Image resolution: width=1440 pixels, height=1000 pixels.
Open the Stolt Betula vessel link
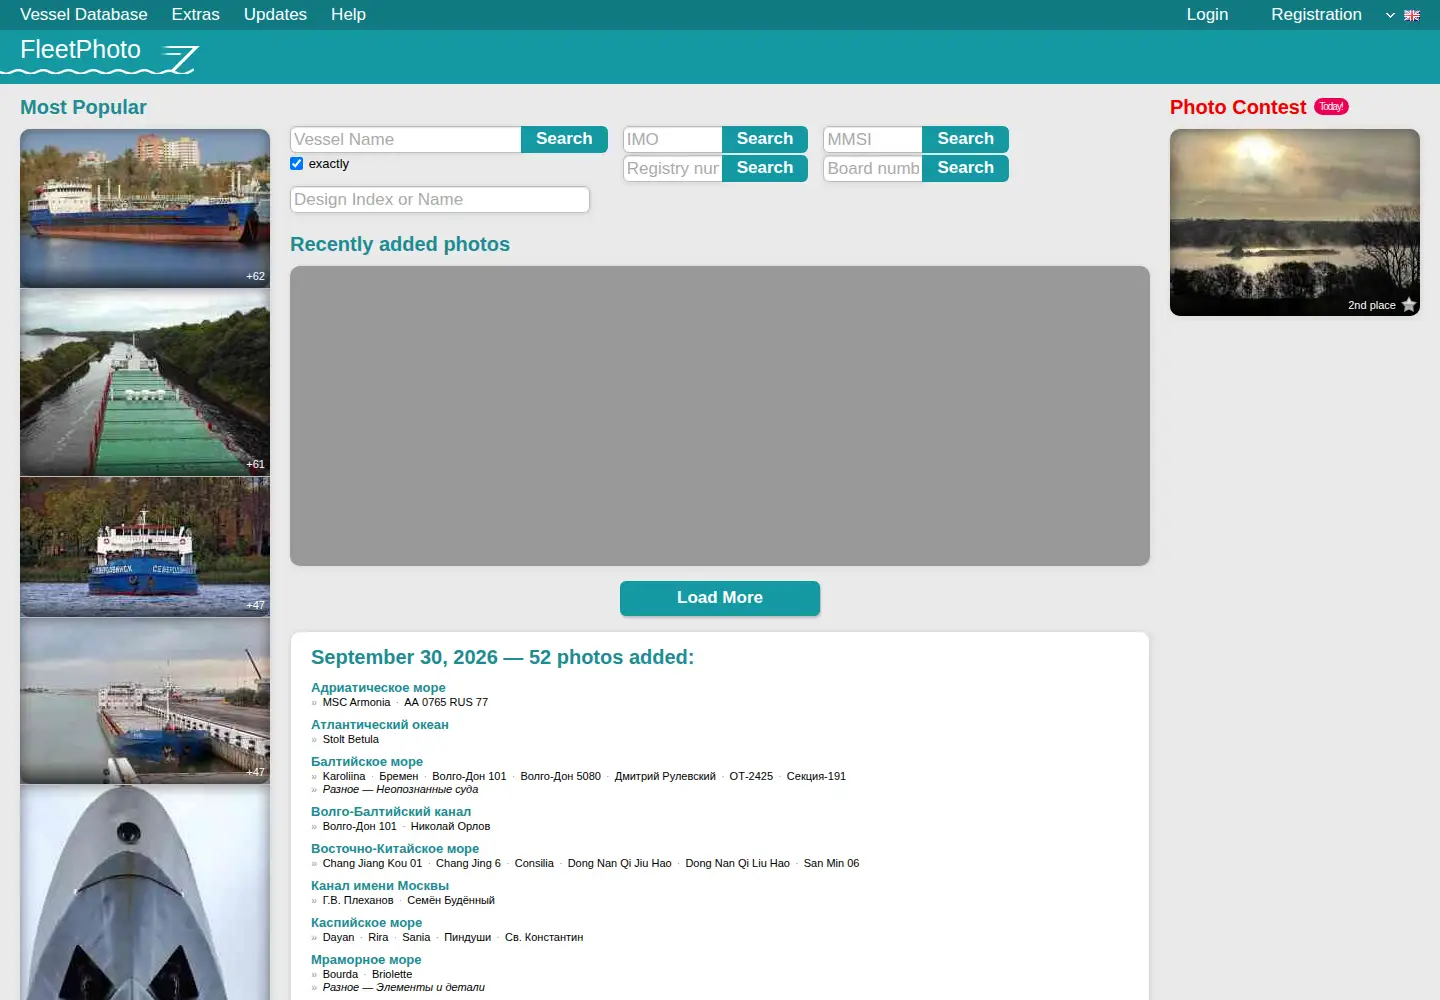350,739
